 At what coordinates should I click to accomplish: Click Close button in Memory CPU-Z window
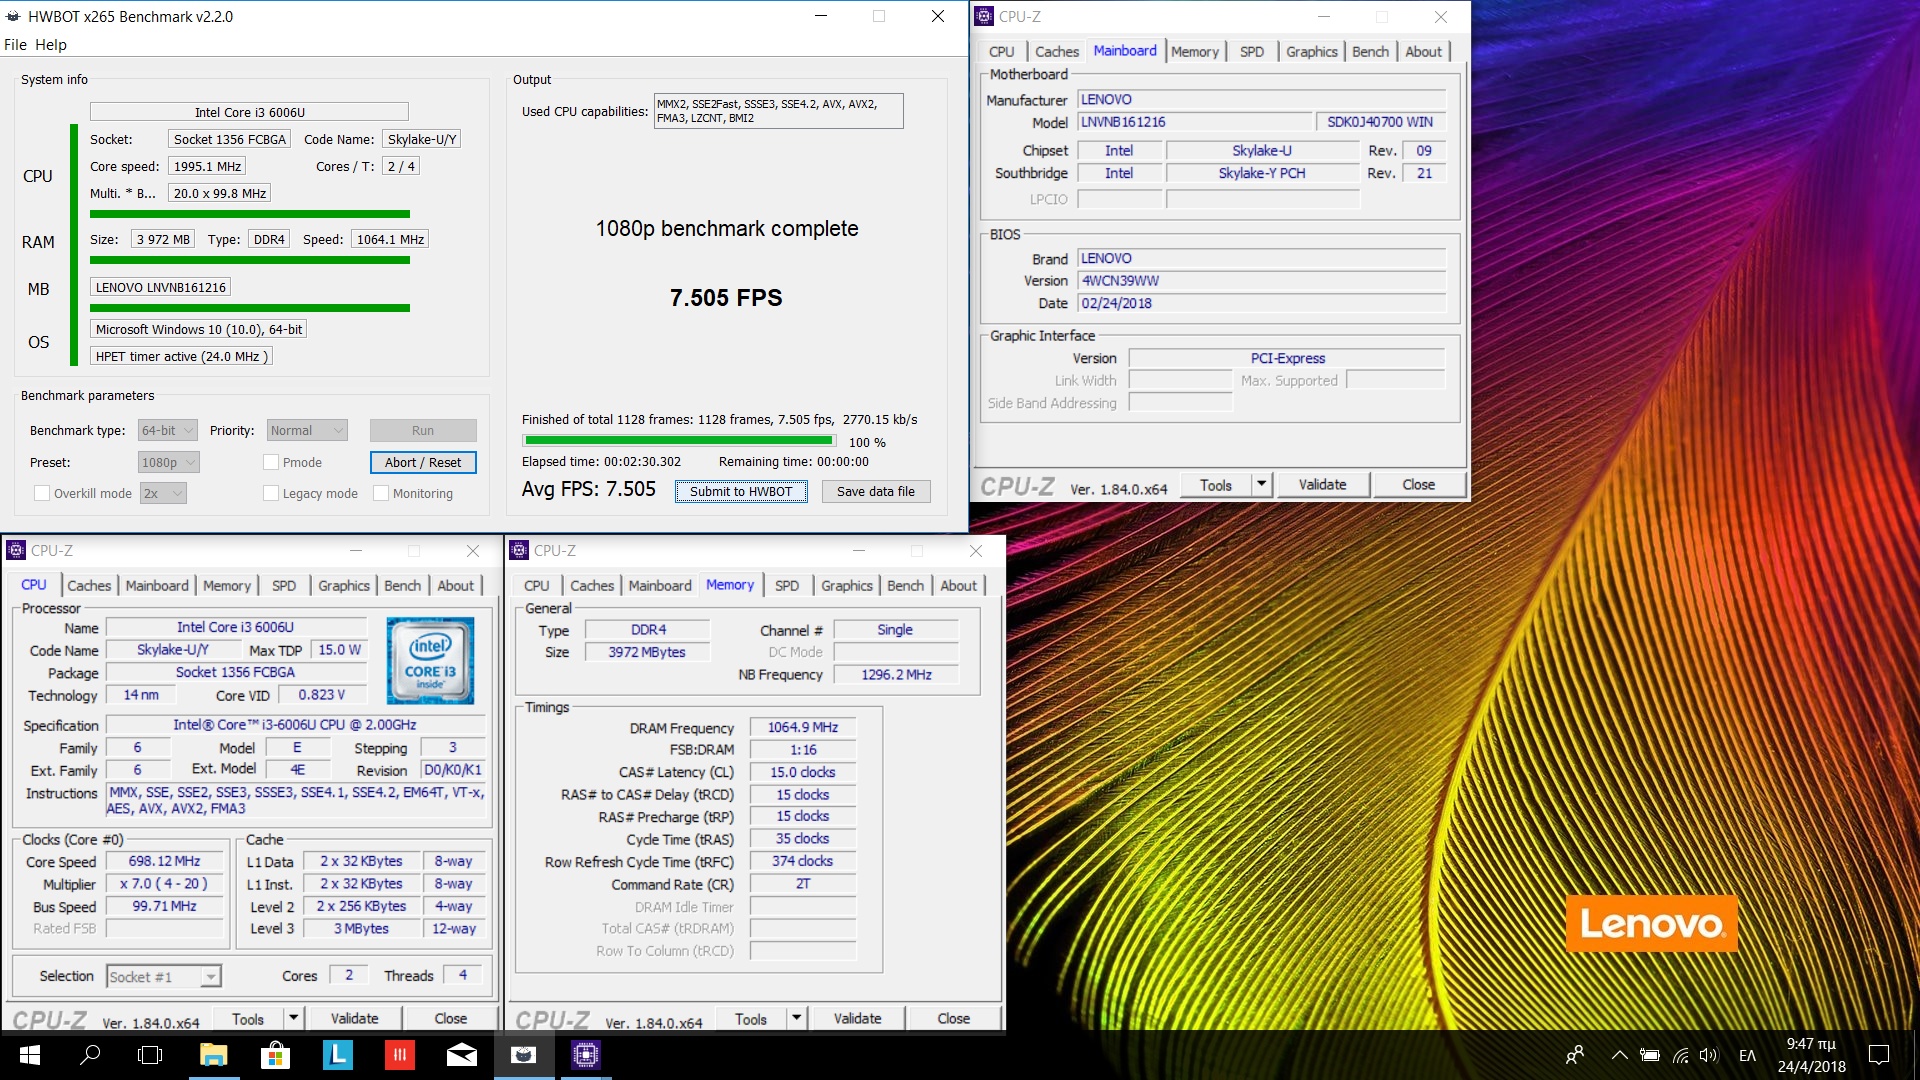point(953,1019)
